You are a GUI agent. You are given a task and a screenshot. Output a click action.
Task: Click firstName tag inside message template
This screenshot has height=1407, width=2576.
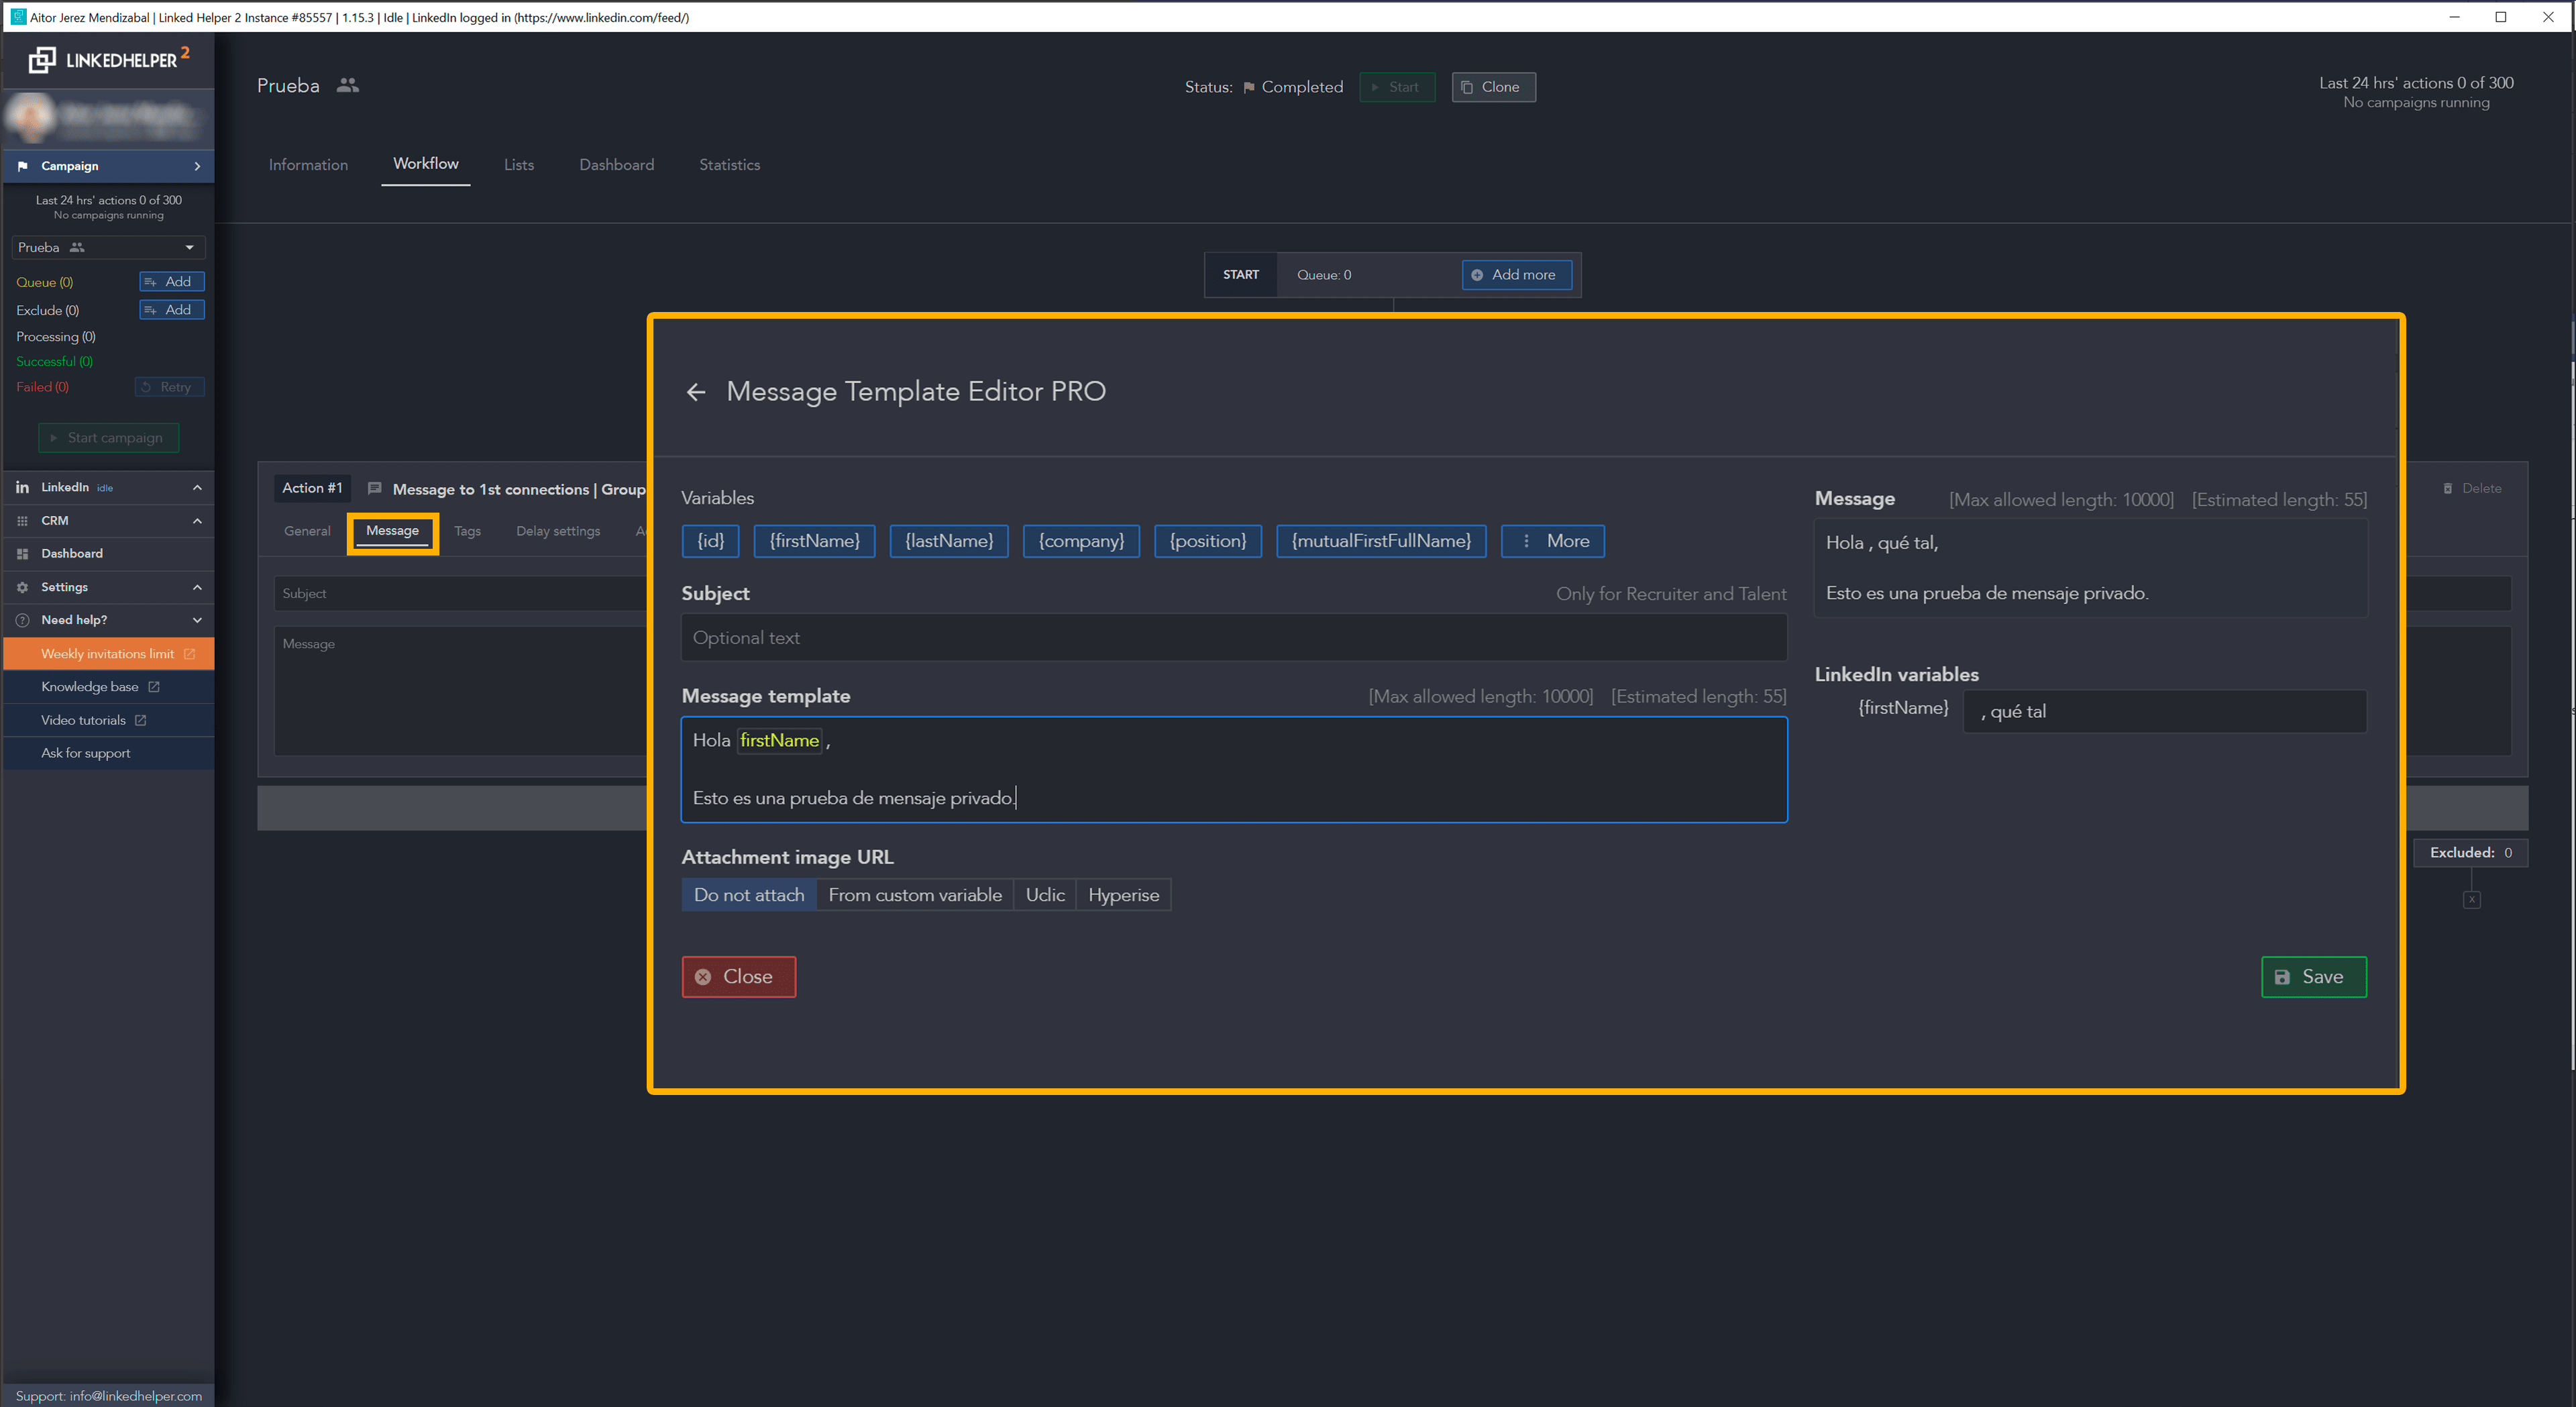point(779,740)
